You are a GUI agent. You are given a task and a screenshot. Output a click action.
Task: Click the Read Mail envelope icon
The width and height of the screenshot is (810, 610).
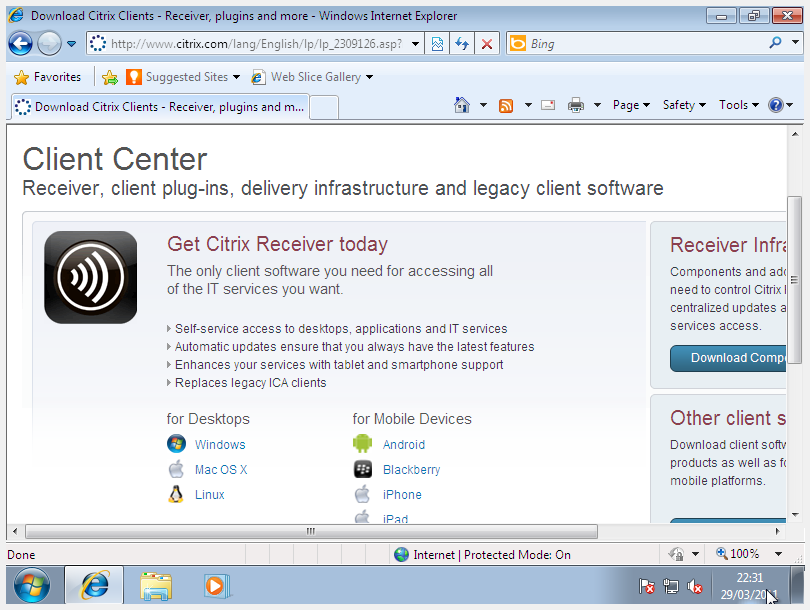pyautogui.click(x=548, y=105)
